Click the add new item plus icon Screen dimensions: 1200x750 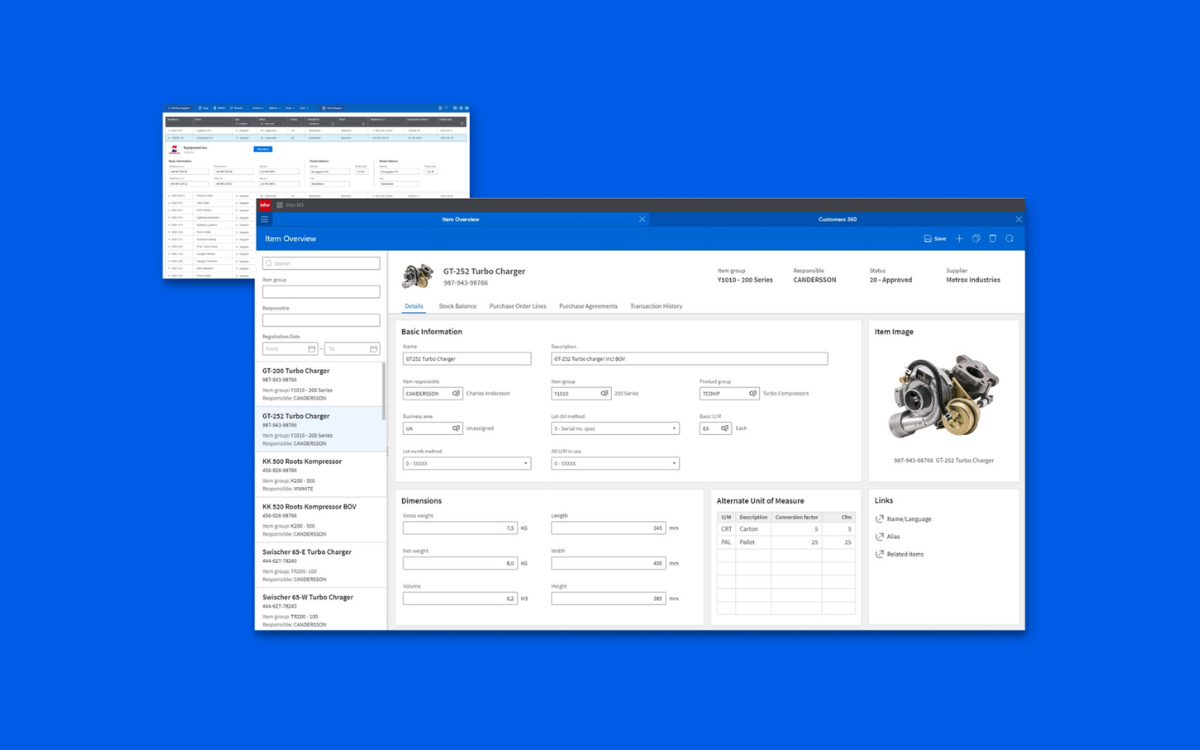tap(959, 239)
